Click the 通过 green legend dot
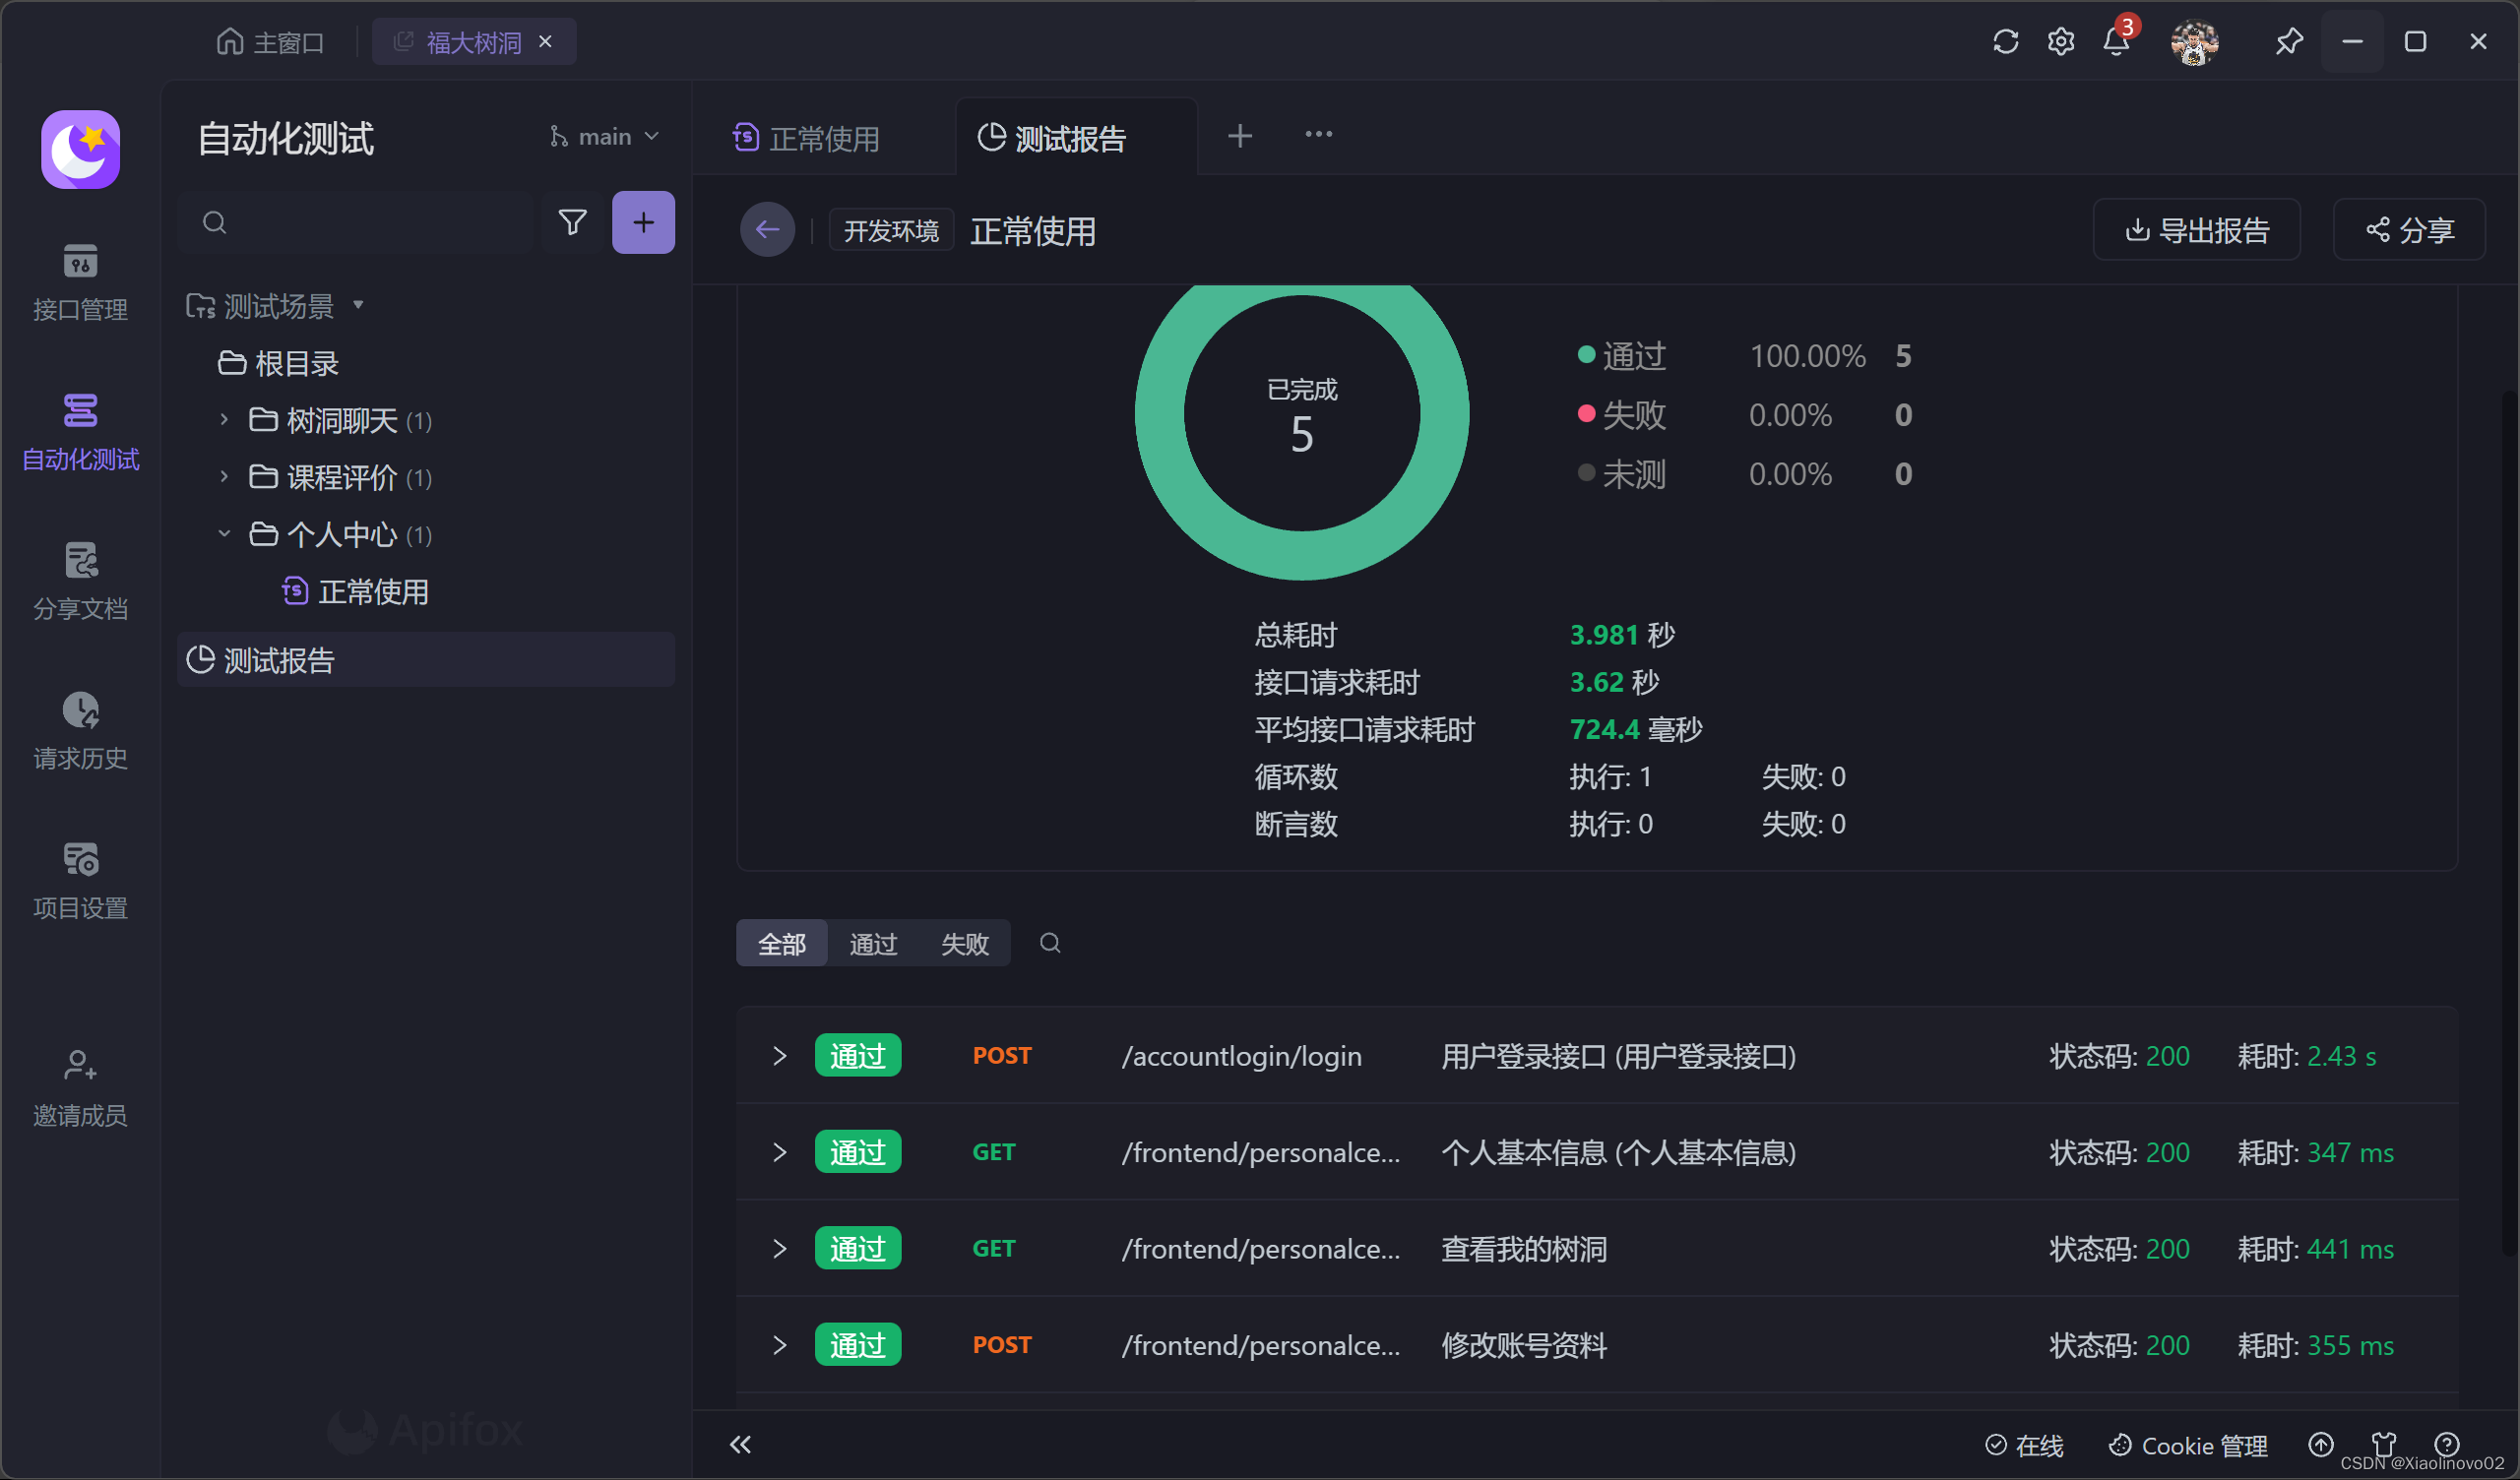This screenshot has width=2520, height=1480. (1585, 354)
